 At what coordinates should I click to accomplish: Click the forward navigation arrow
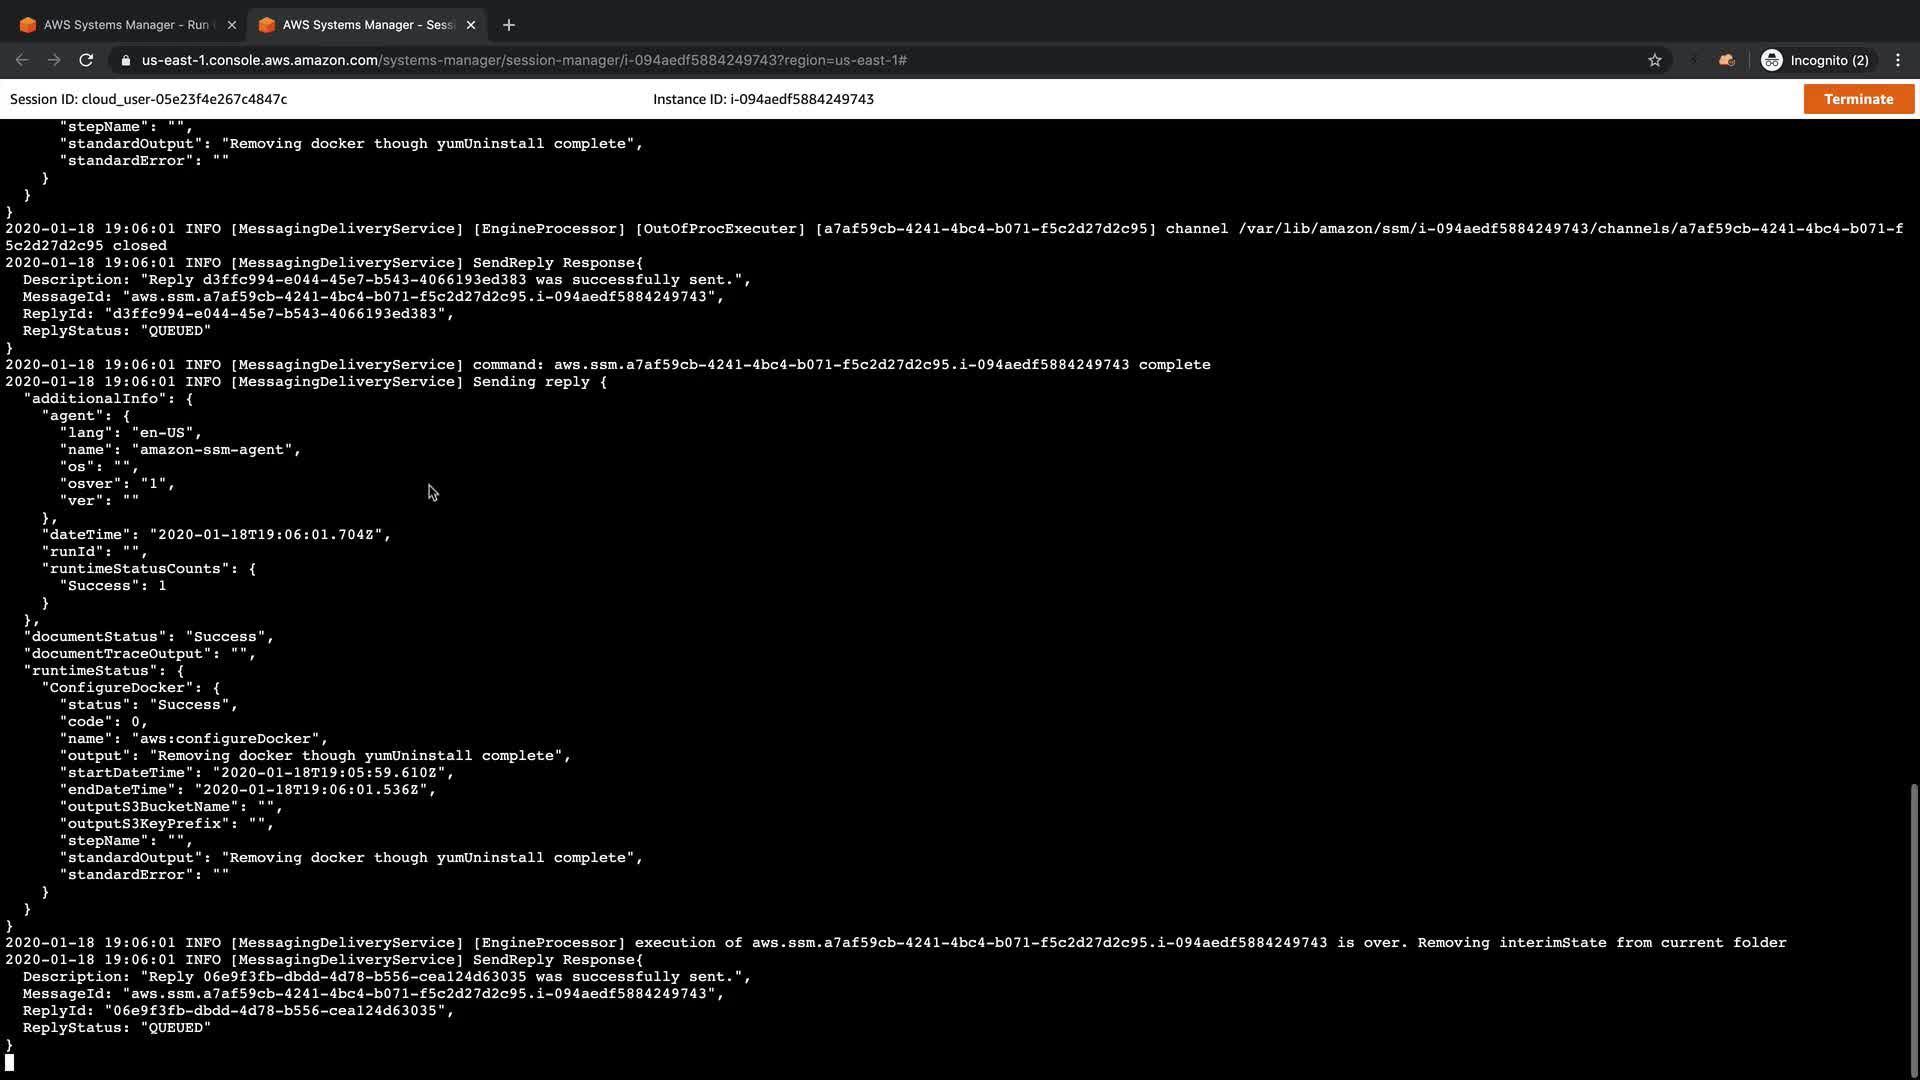tap(54, 60)
